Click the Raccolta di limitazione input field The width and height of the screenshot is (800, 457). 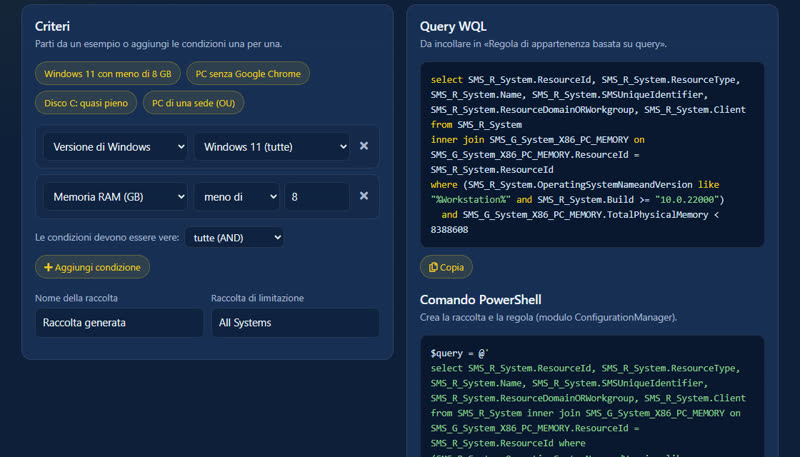[295, 323]
